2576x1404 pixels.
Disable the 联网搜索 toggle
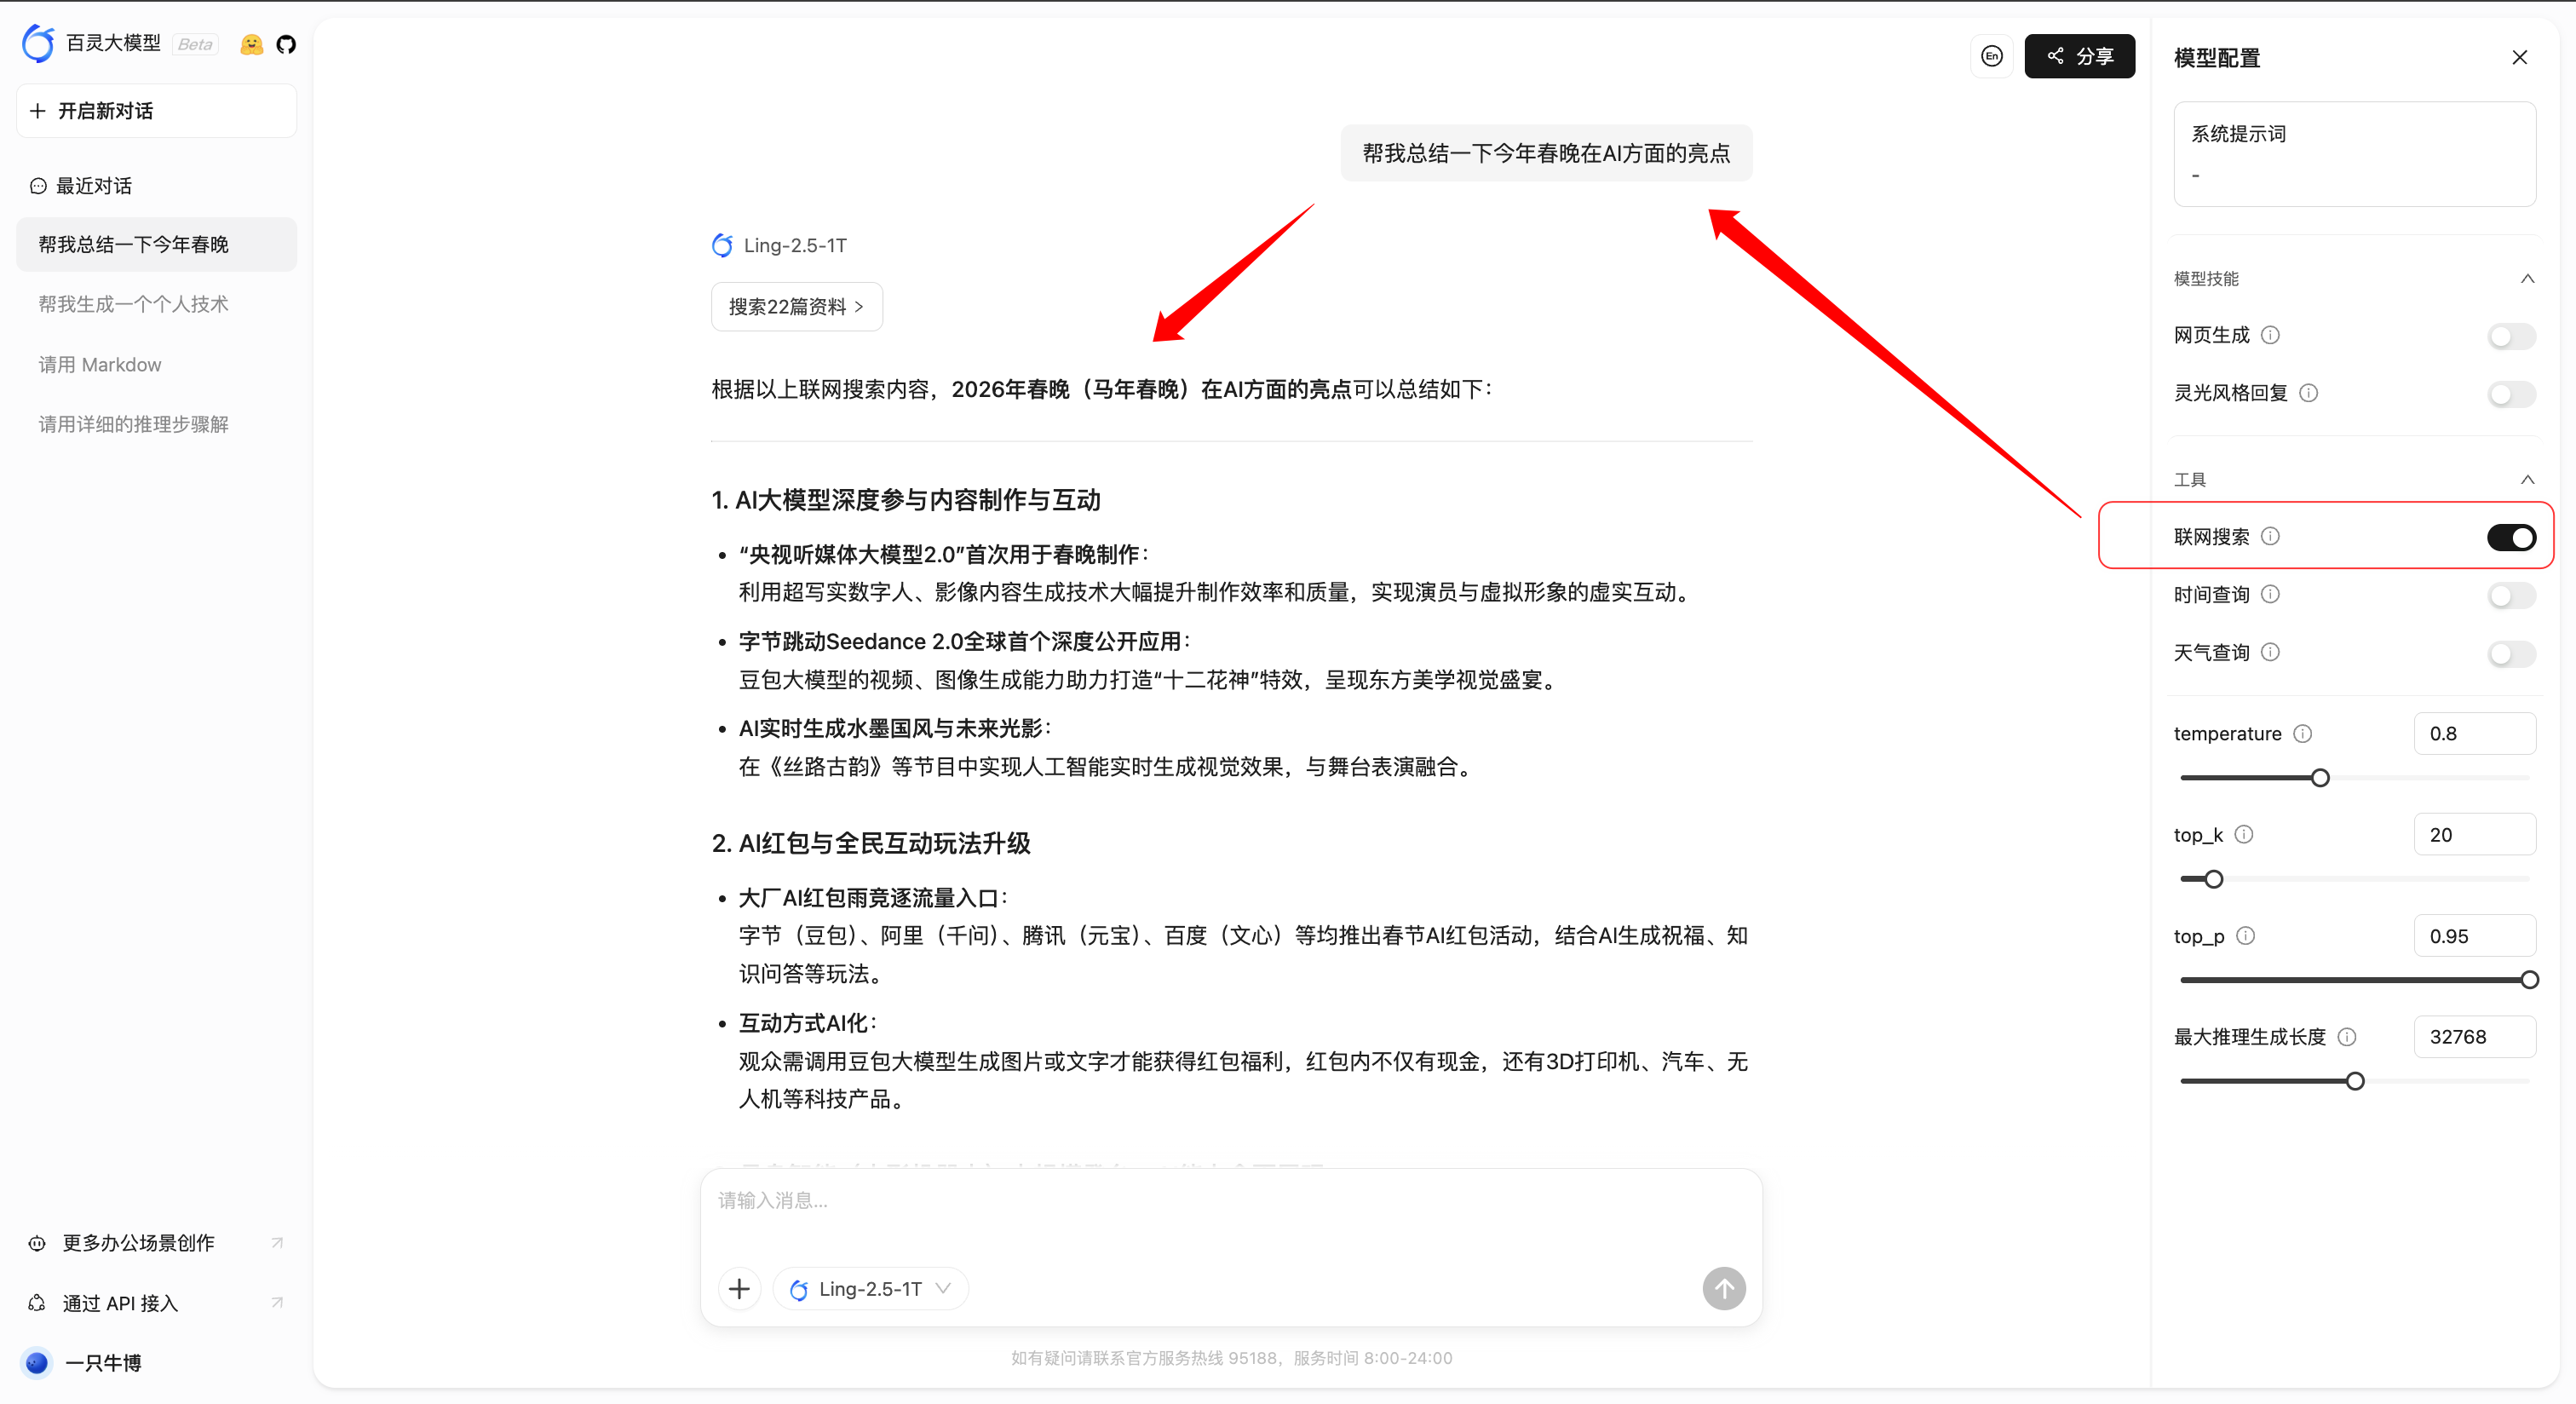pos(2511,536)
